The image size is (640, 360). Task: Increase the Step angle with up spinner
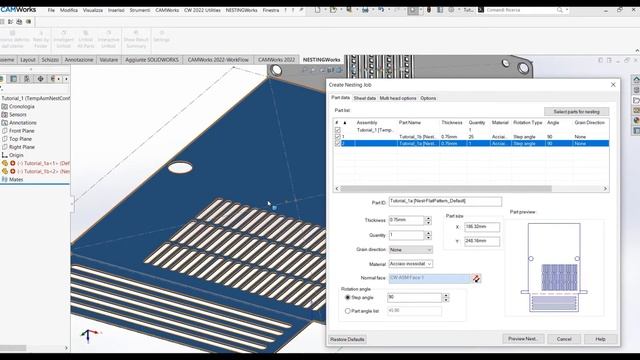446,296
